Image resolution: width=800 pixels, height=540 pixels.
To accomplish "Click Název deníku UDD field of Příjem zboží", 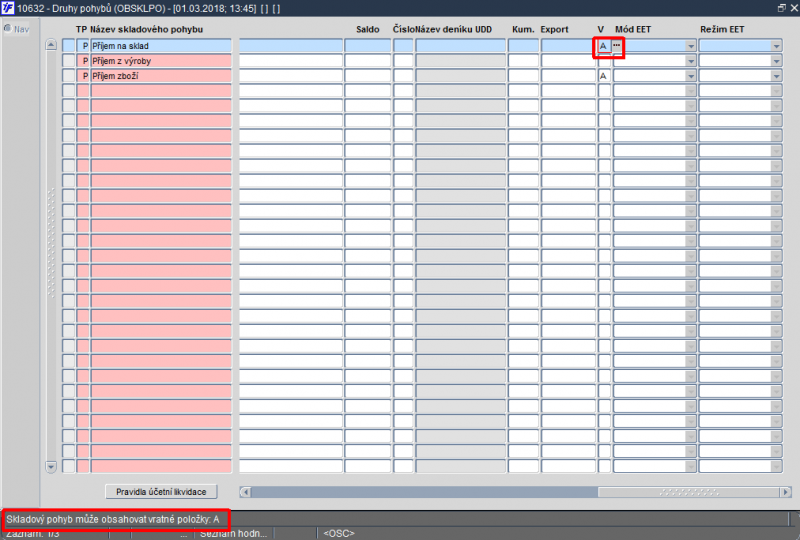I will point(461,76).
